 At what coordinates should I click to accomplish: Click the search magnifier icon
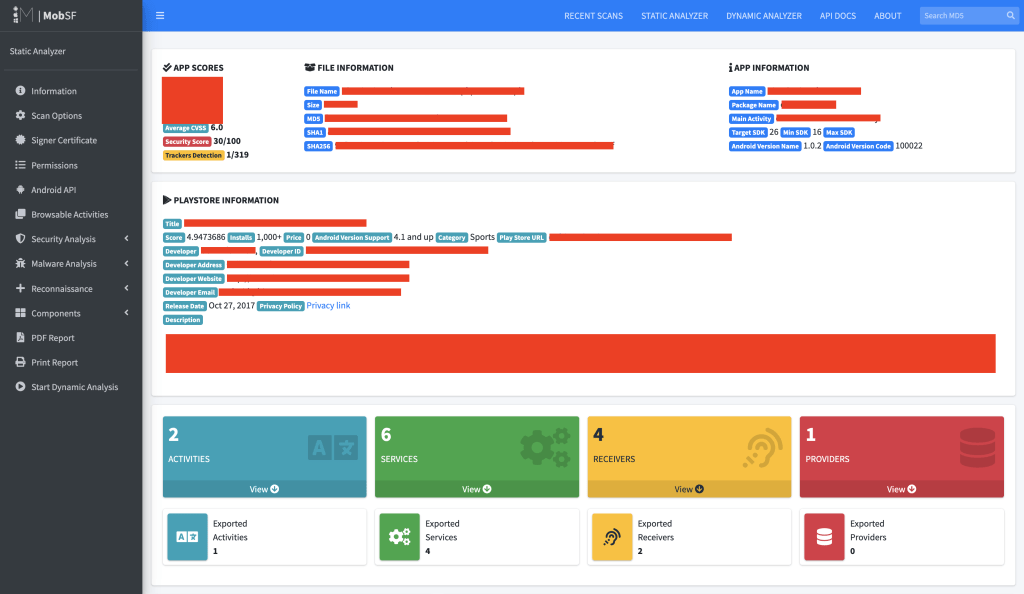[x=1010, y=16]
